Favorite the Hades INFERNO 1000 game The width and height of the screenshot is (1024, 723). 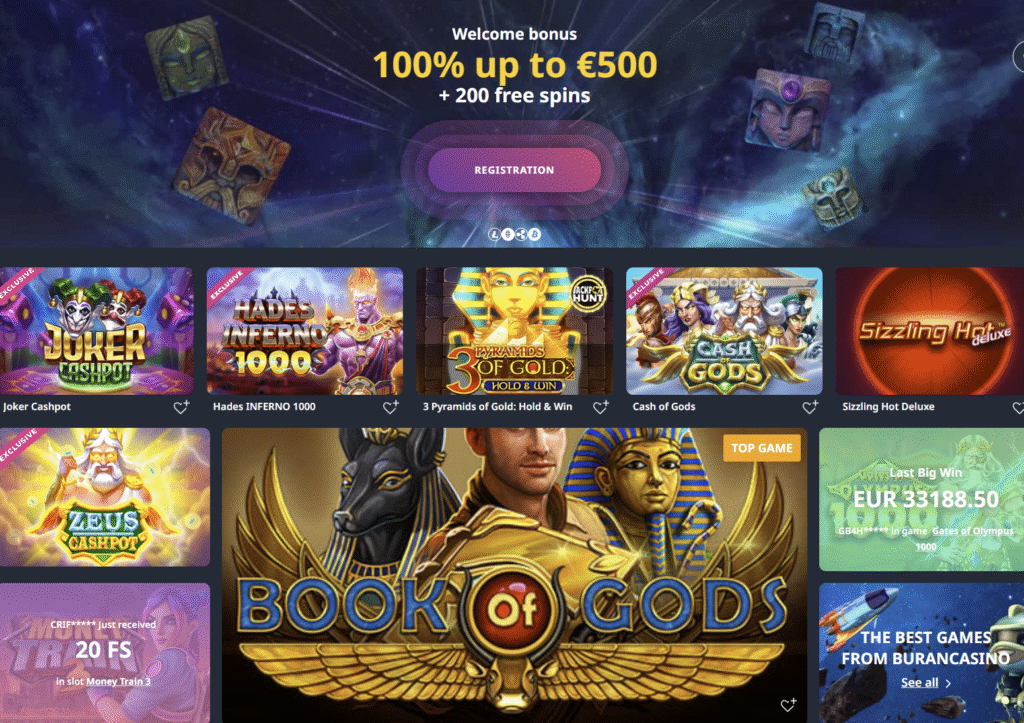(391, 407)
